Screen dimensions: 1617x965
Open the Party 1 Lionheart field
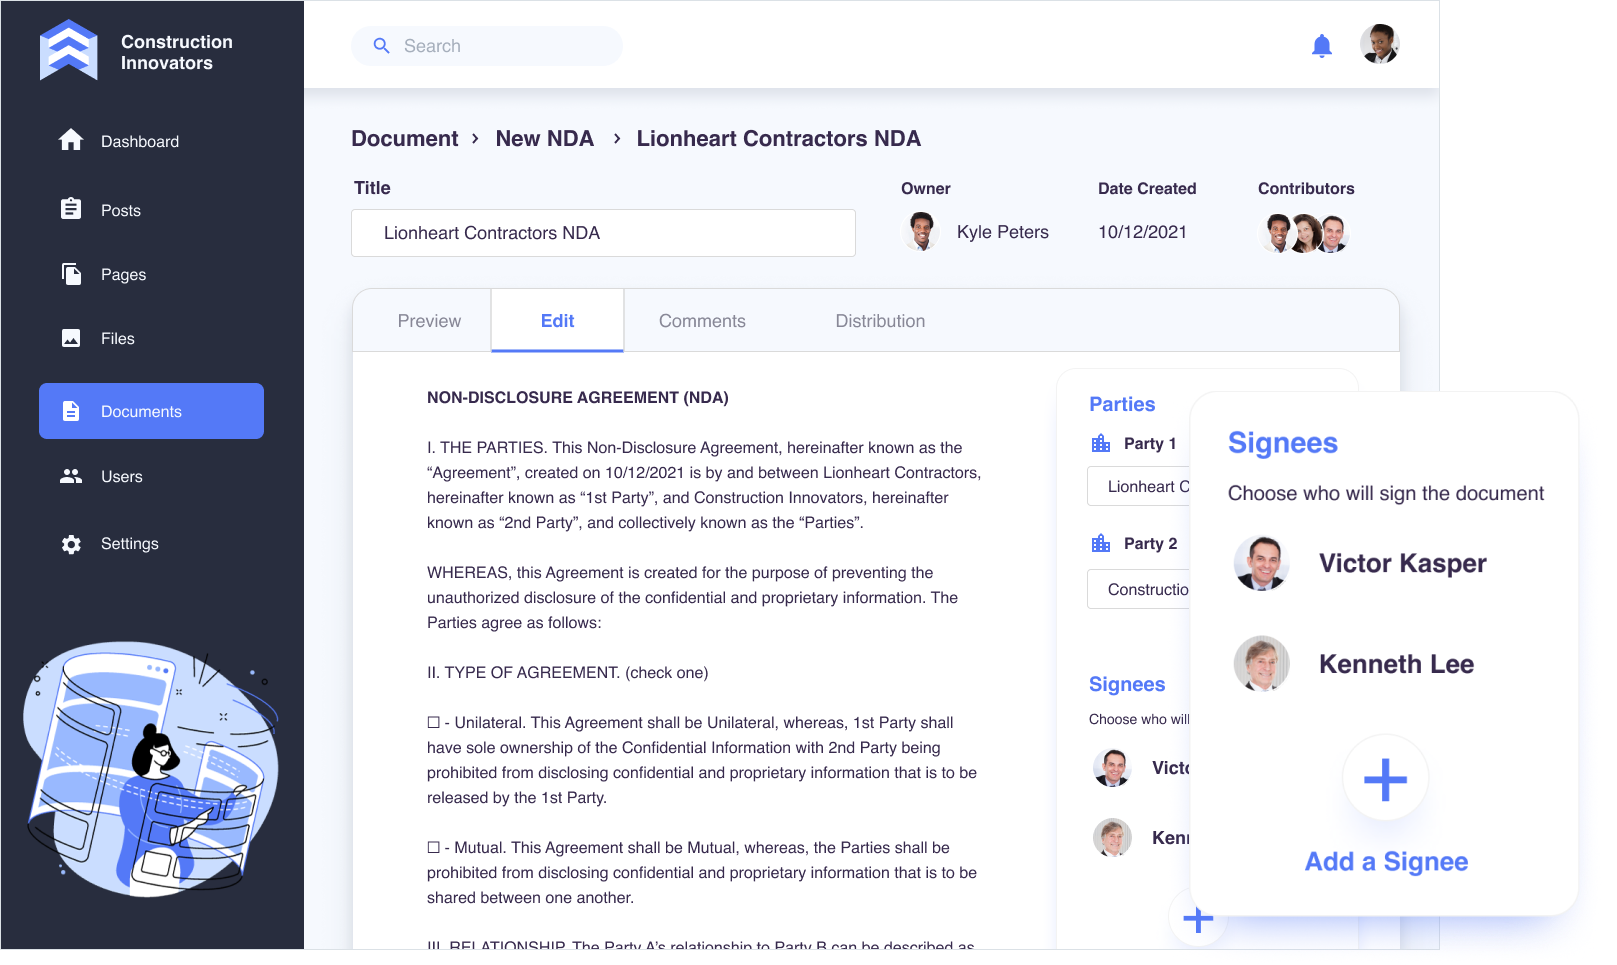1139,487
